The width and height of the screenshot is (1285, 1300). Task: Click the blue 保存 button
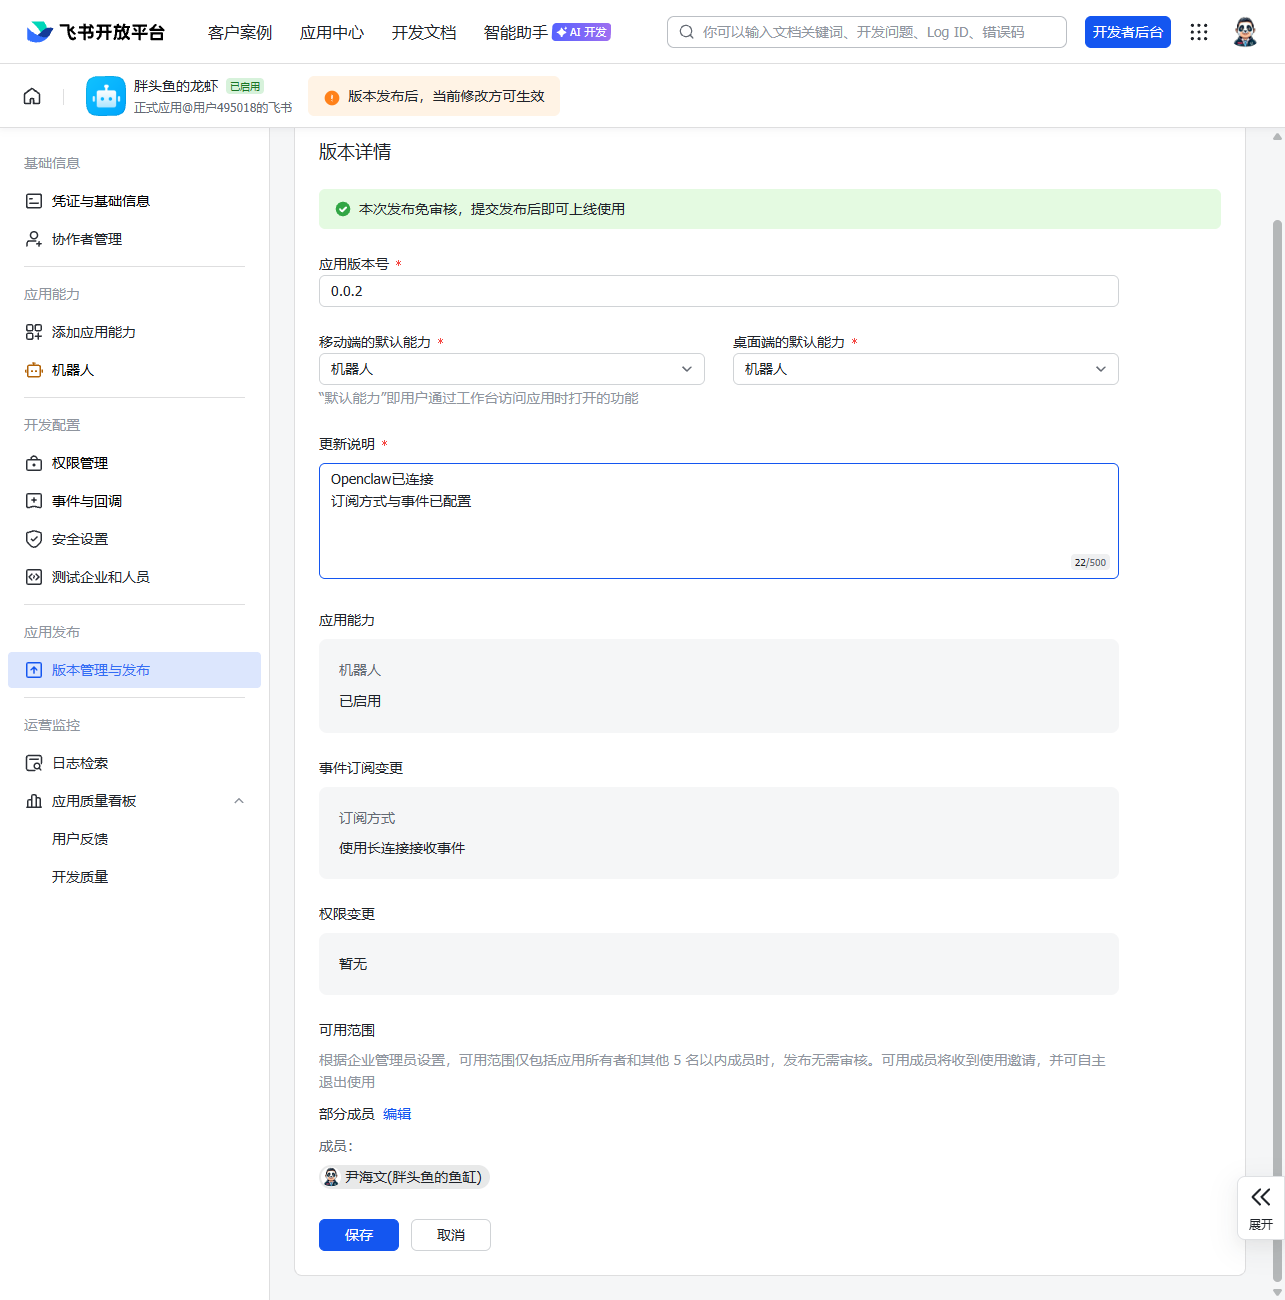point(359,1235)
